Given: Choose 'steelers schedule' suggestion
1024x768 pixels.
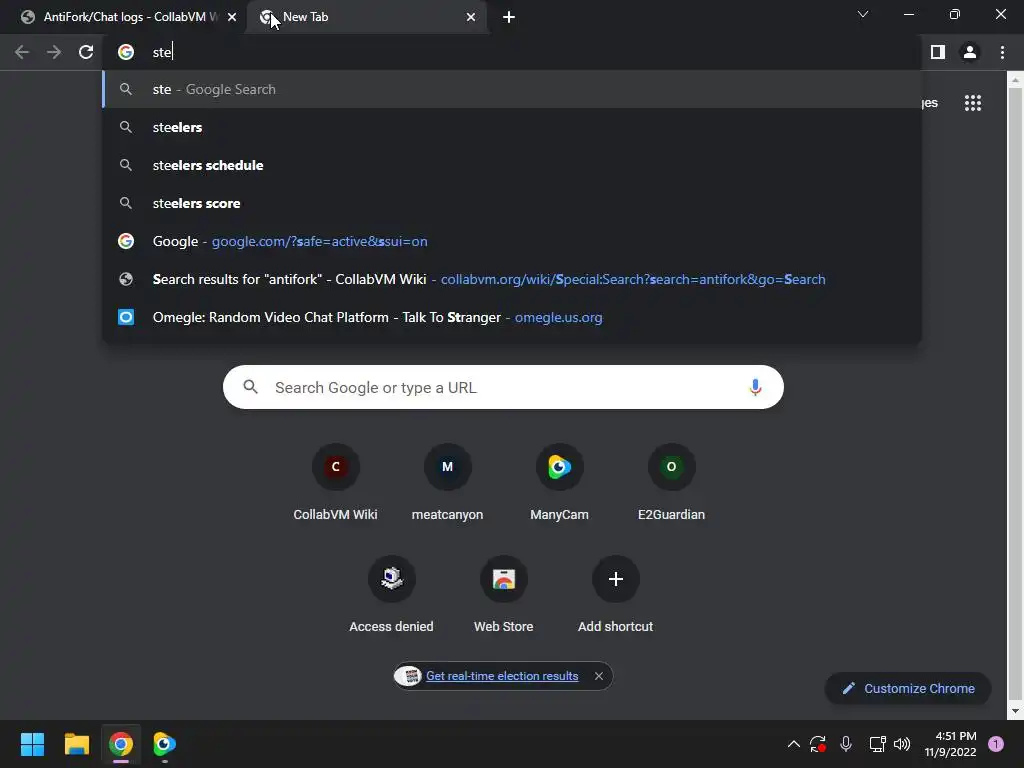Looking at the screenshot, I should click(x=512, y=165).
